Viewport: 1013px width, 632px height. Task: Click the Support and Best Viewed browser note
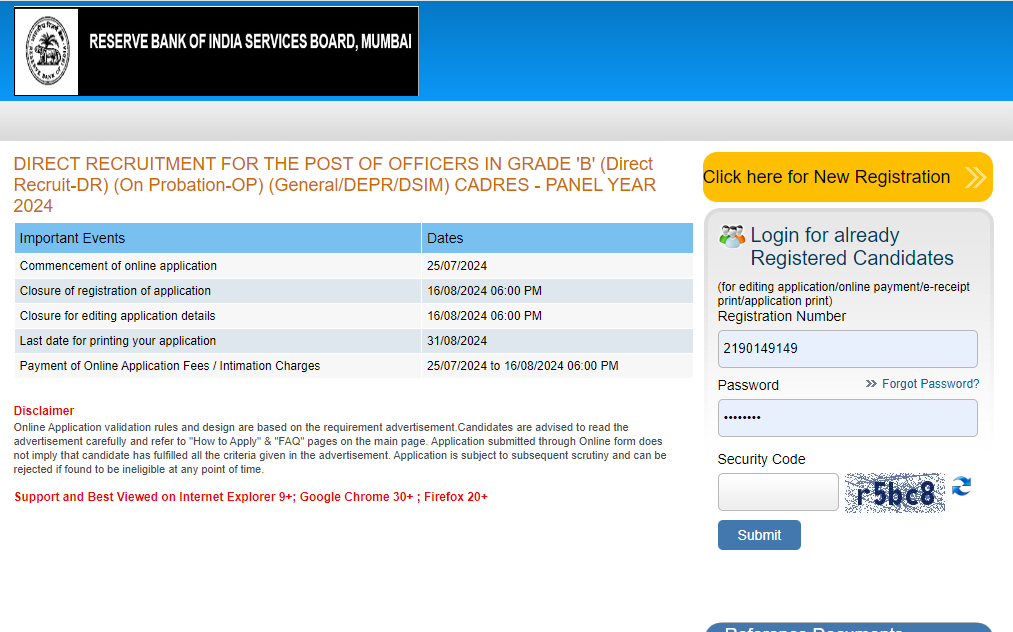pyautogui.click(x=251, y=497)
